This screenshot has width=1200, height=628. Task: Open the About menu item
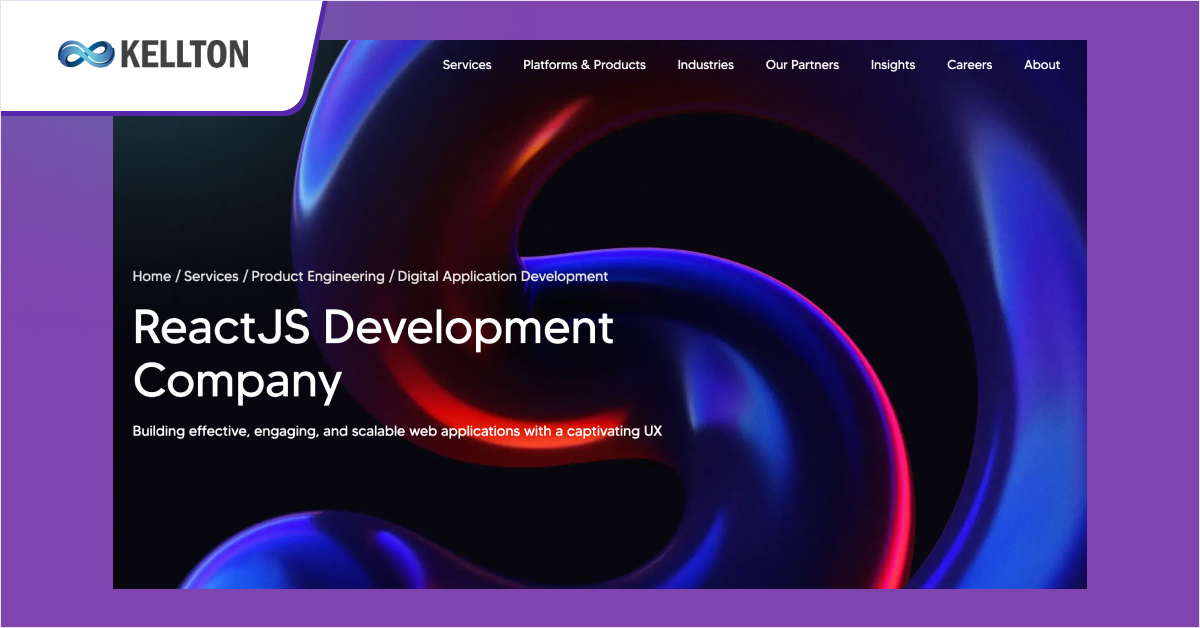[x=1041, y=65]
